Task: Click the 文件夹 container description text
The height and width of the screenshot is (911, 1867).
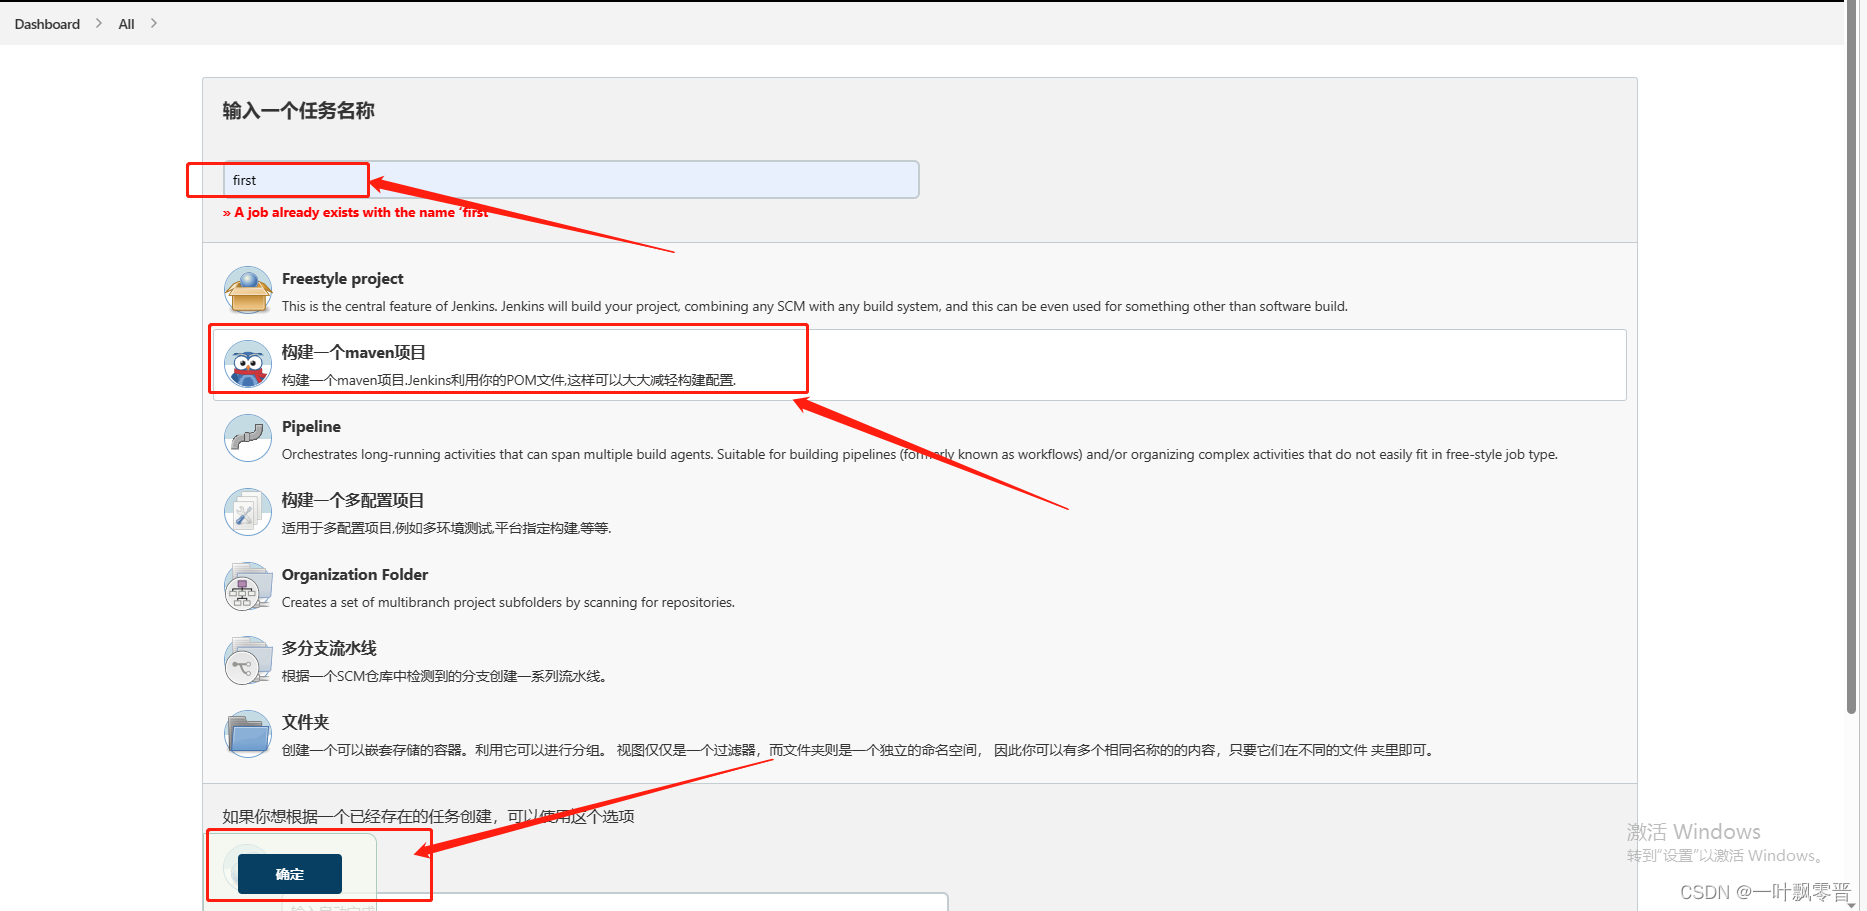Action: 859,750
